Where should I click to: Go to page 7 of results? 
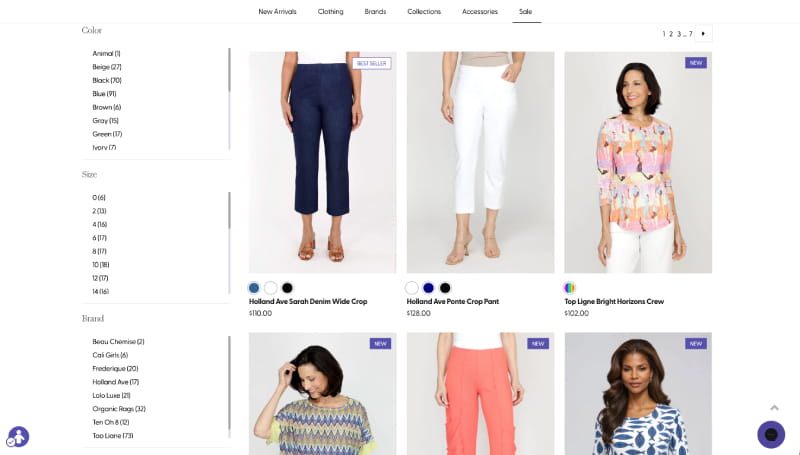tap(690, 34)
